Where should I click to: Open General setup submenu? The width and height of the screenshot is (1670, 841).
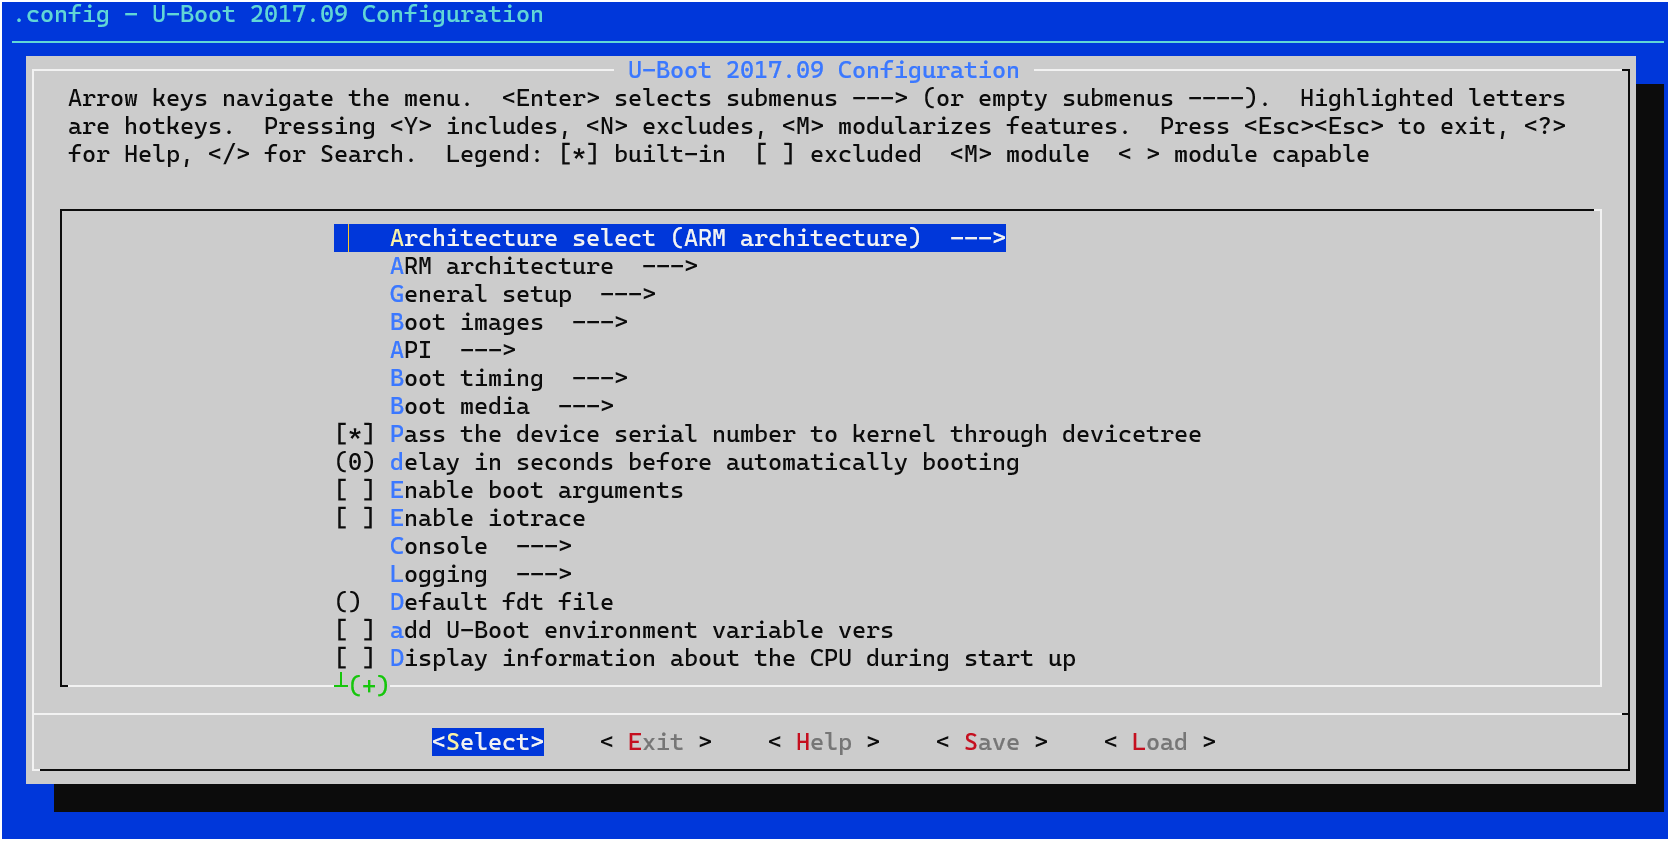coord(522,294)
